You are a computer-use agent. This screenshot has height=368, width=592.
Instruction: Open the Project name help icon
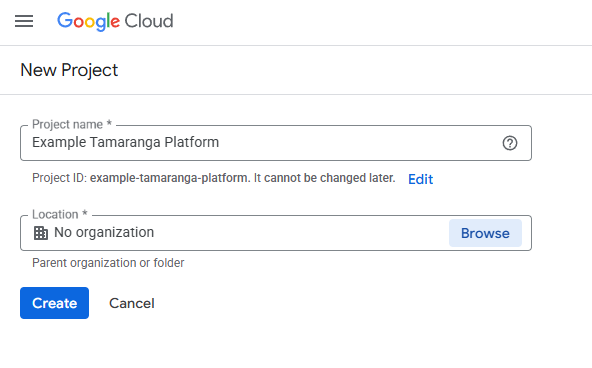[x=510, y=143]
